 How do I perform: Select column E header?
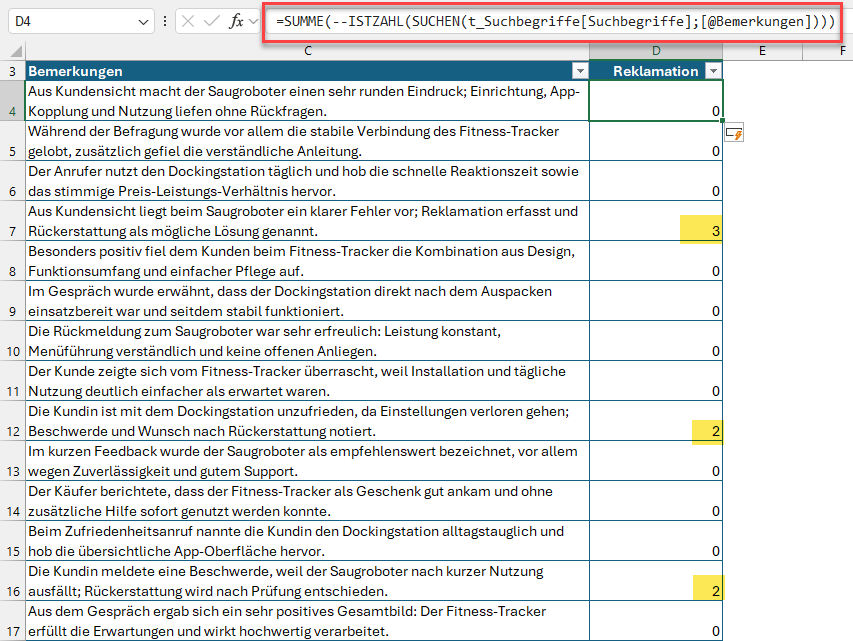762,51
